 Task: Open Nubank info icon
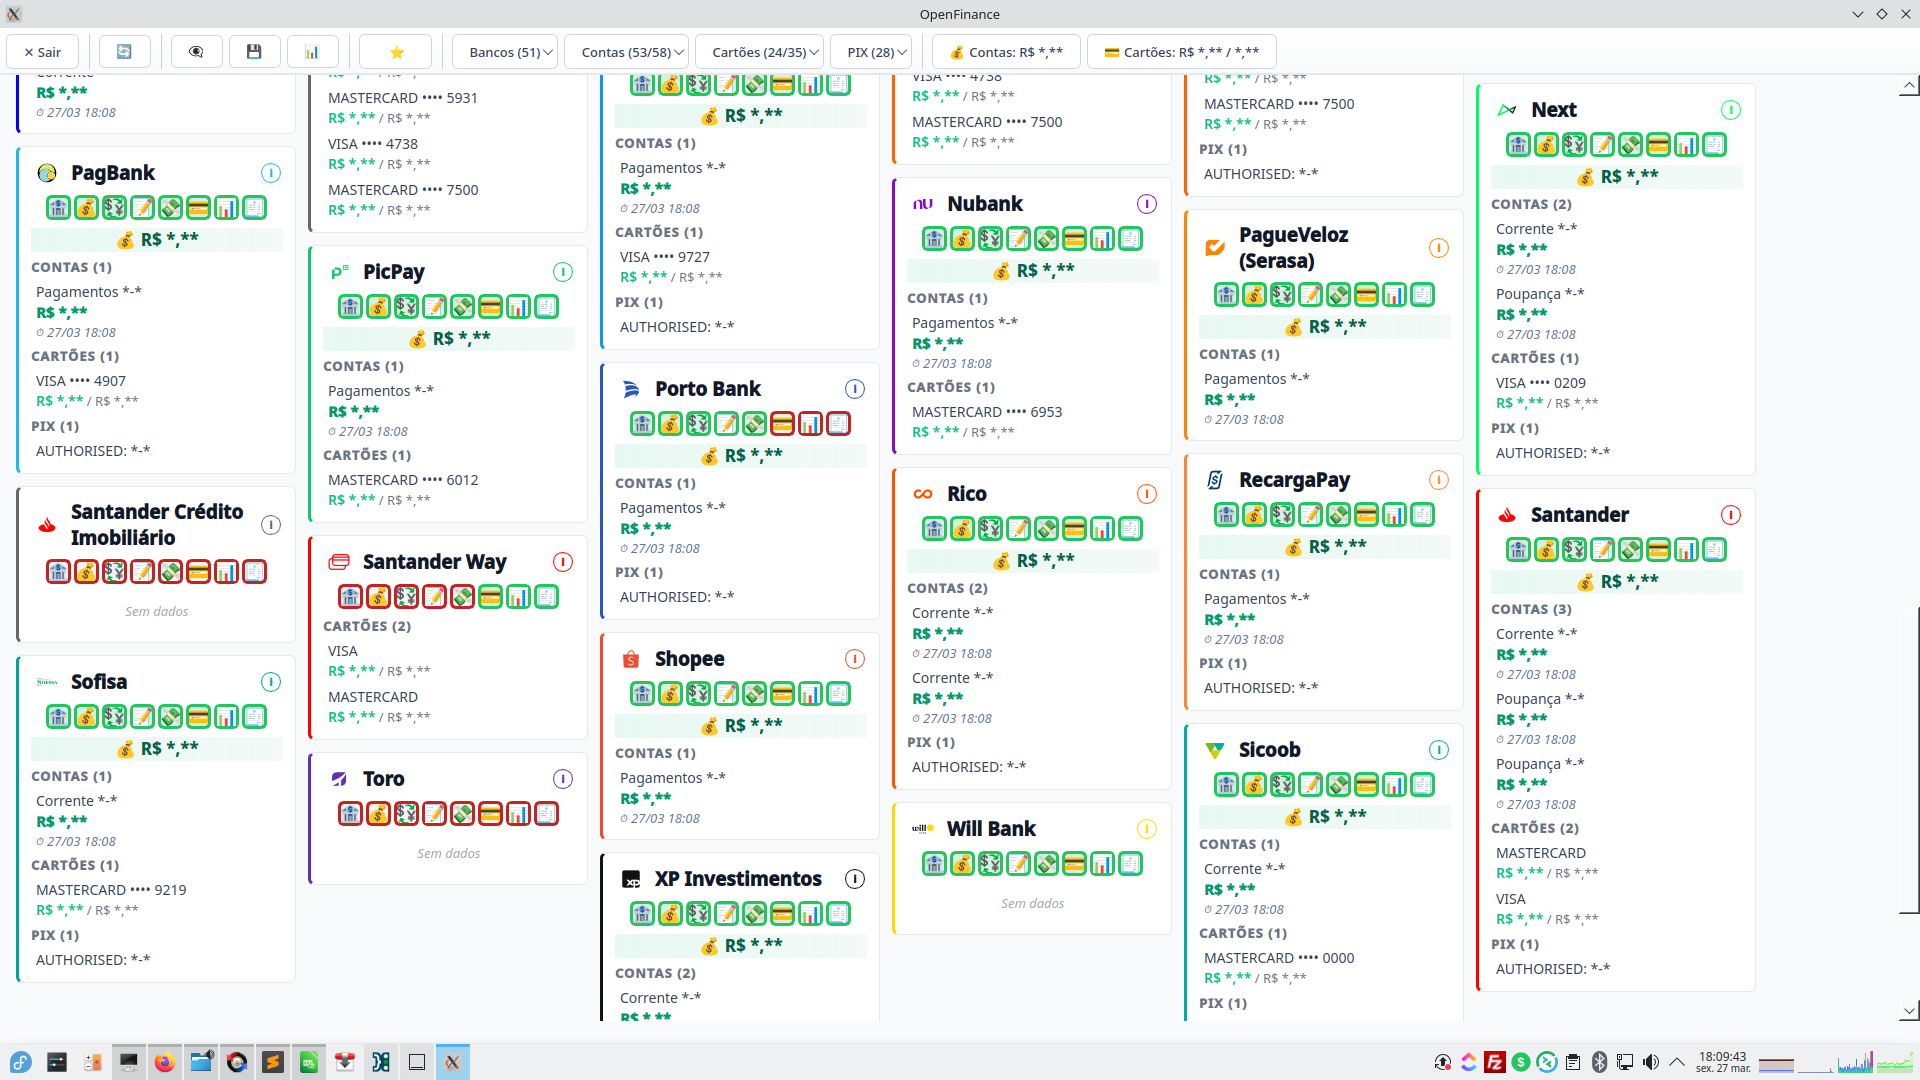click(x=1147, y=204)
